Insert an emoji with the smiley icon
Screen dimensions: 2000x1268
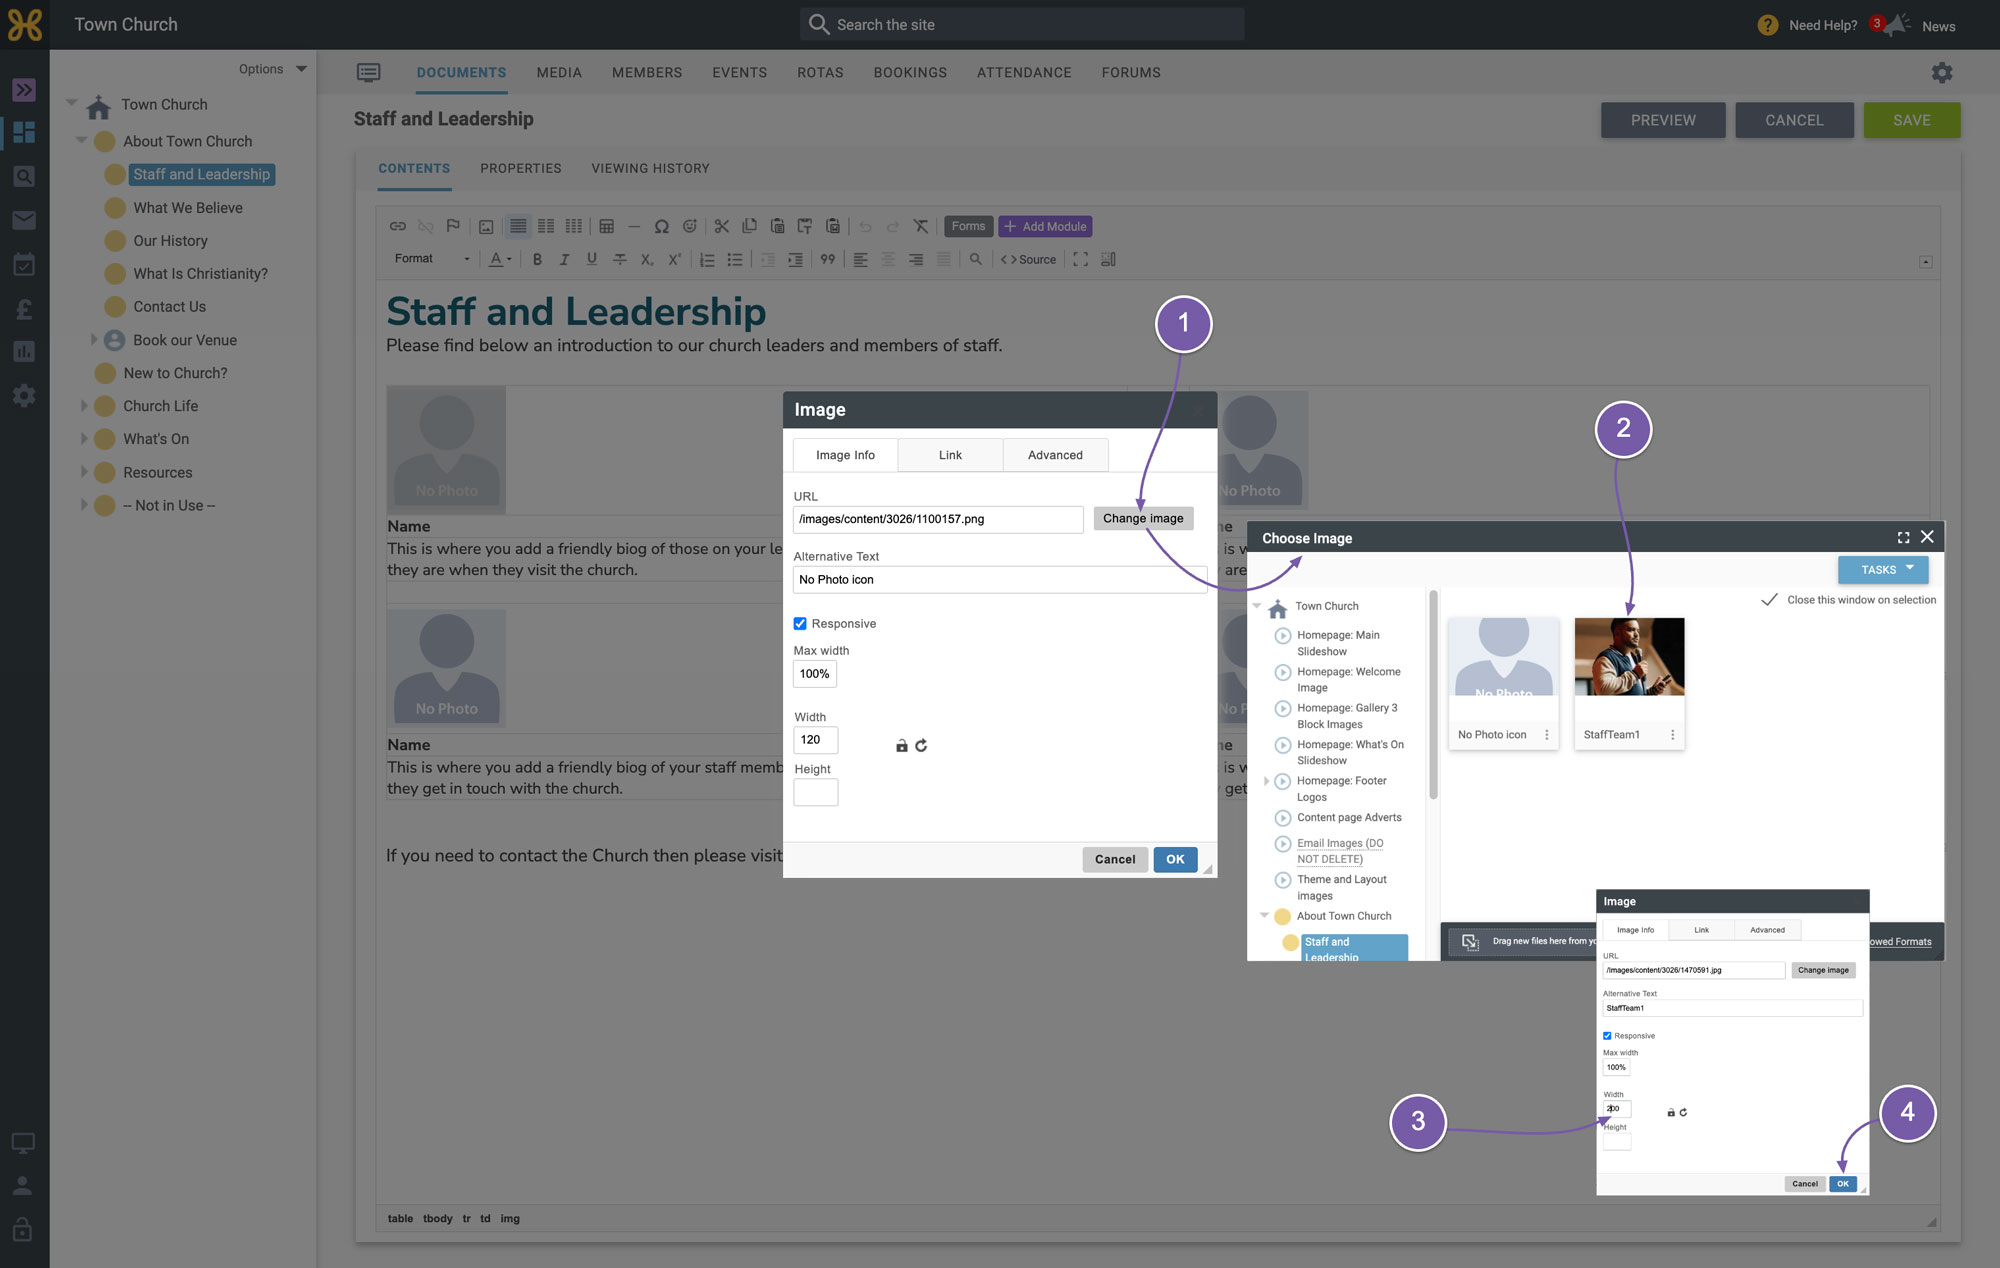point(689,226)
